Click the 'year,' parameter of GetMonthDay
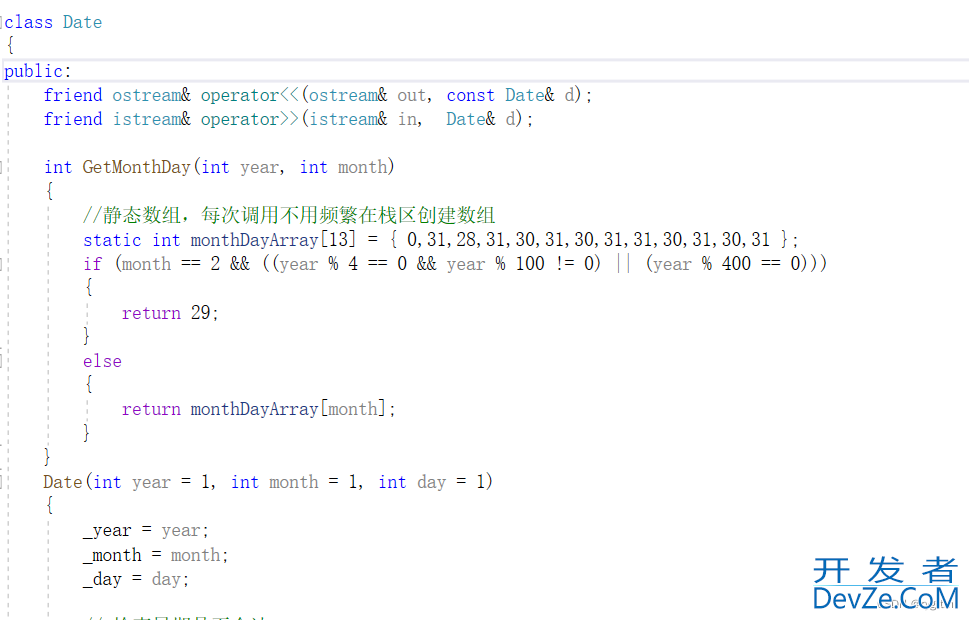The image size is (969, 620). click(262, 168)
